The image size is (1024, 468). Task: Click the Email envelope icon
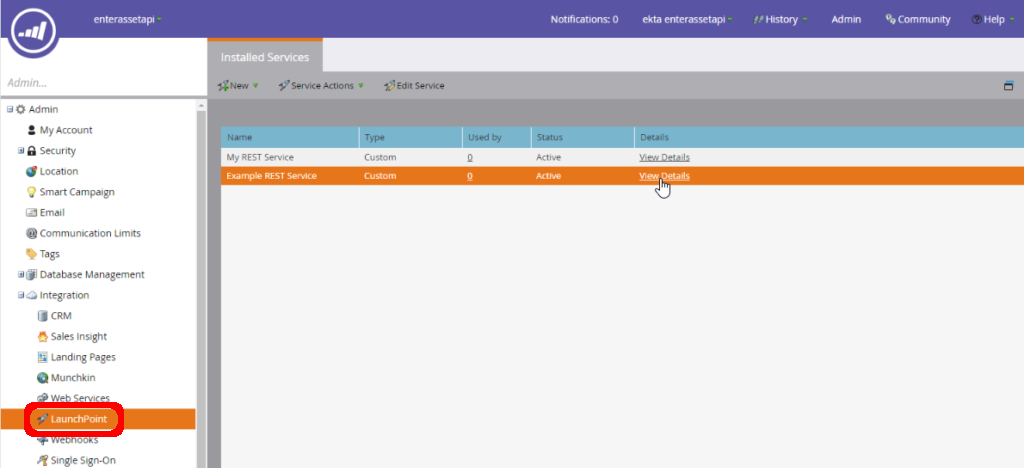[x=31, y=213]
